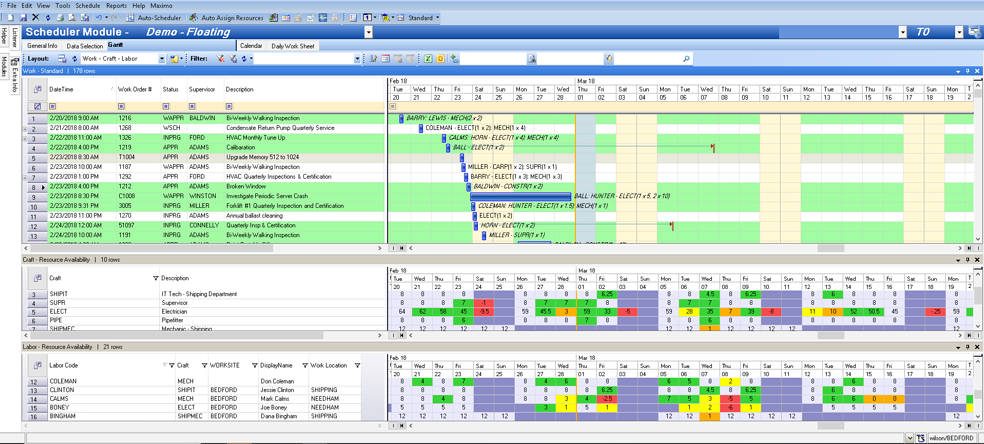Click the Excel export green X icon
This screenshot has height=444, width=984.
coord(428,58)
